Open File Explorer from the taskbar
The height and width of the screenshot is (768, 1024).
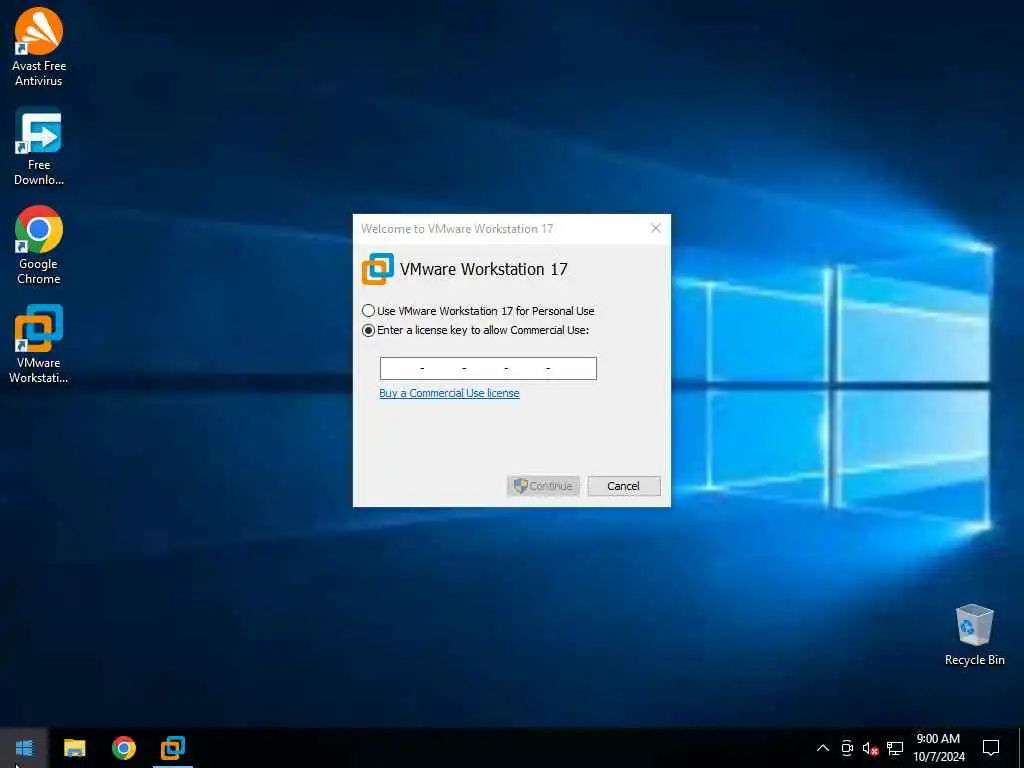[74, 748]
